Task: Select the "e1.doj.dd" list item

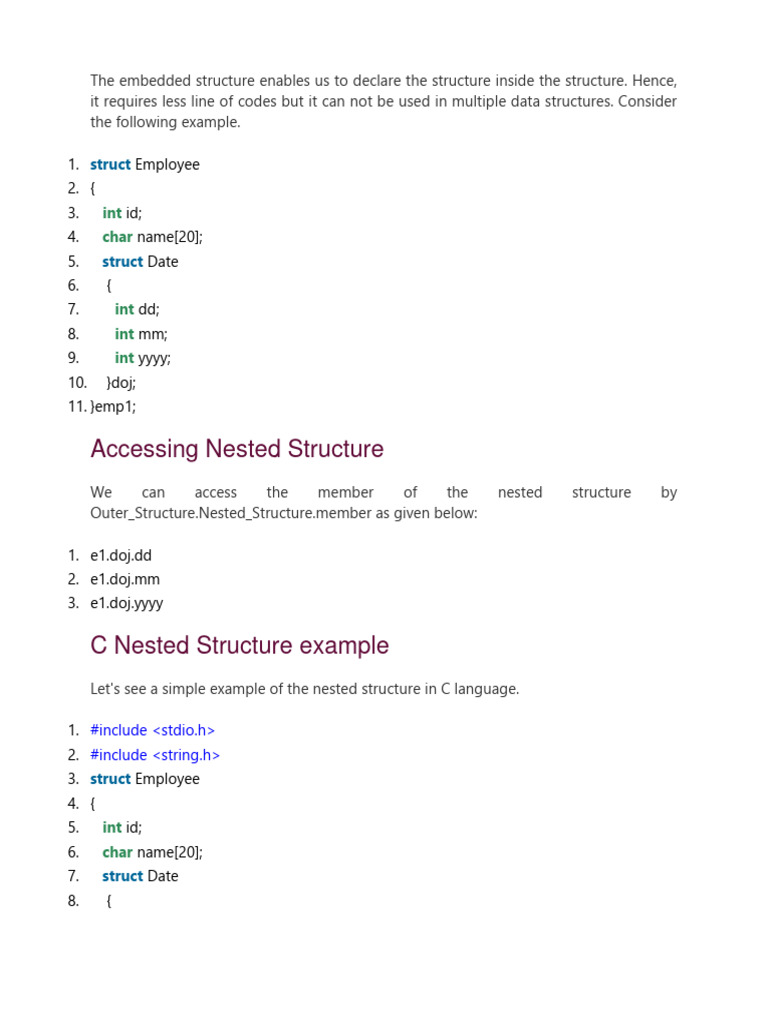Action: pyautogui.click(x=121, y=555)
